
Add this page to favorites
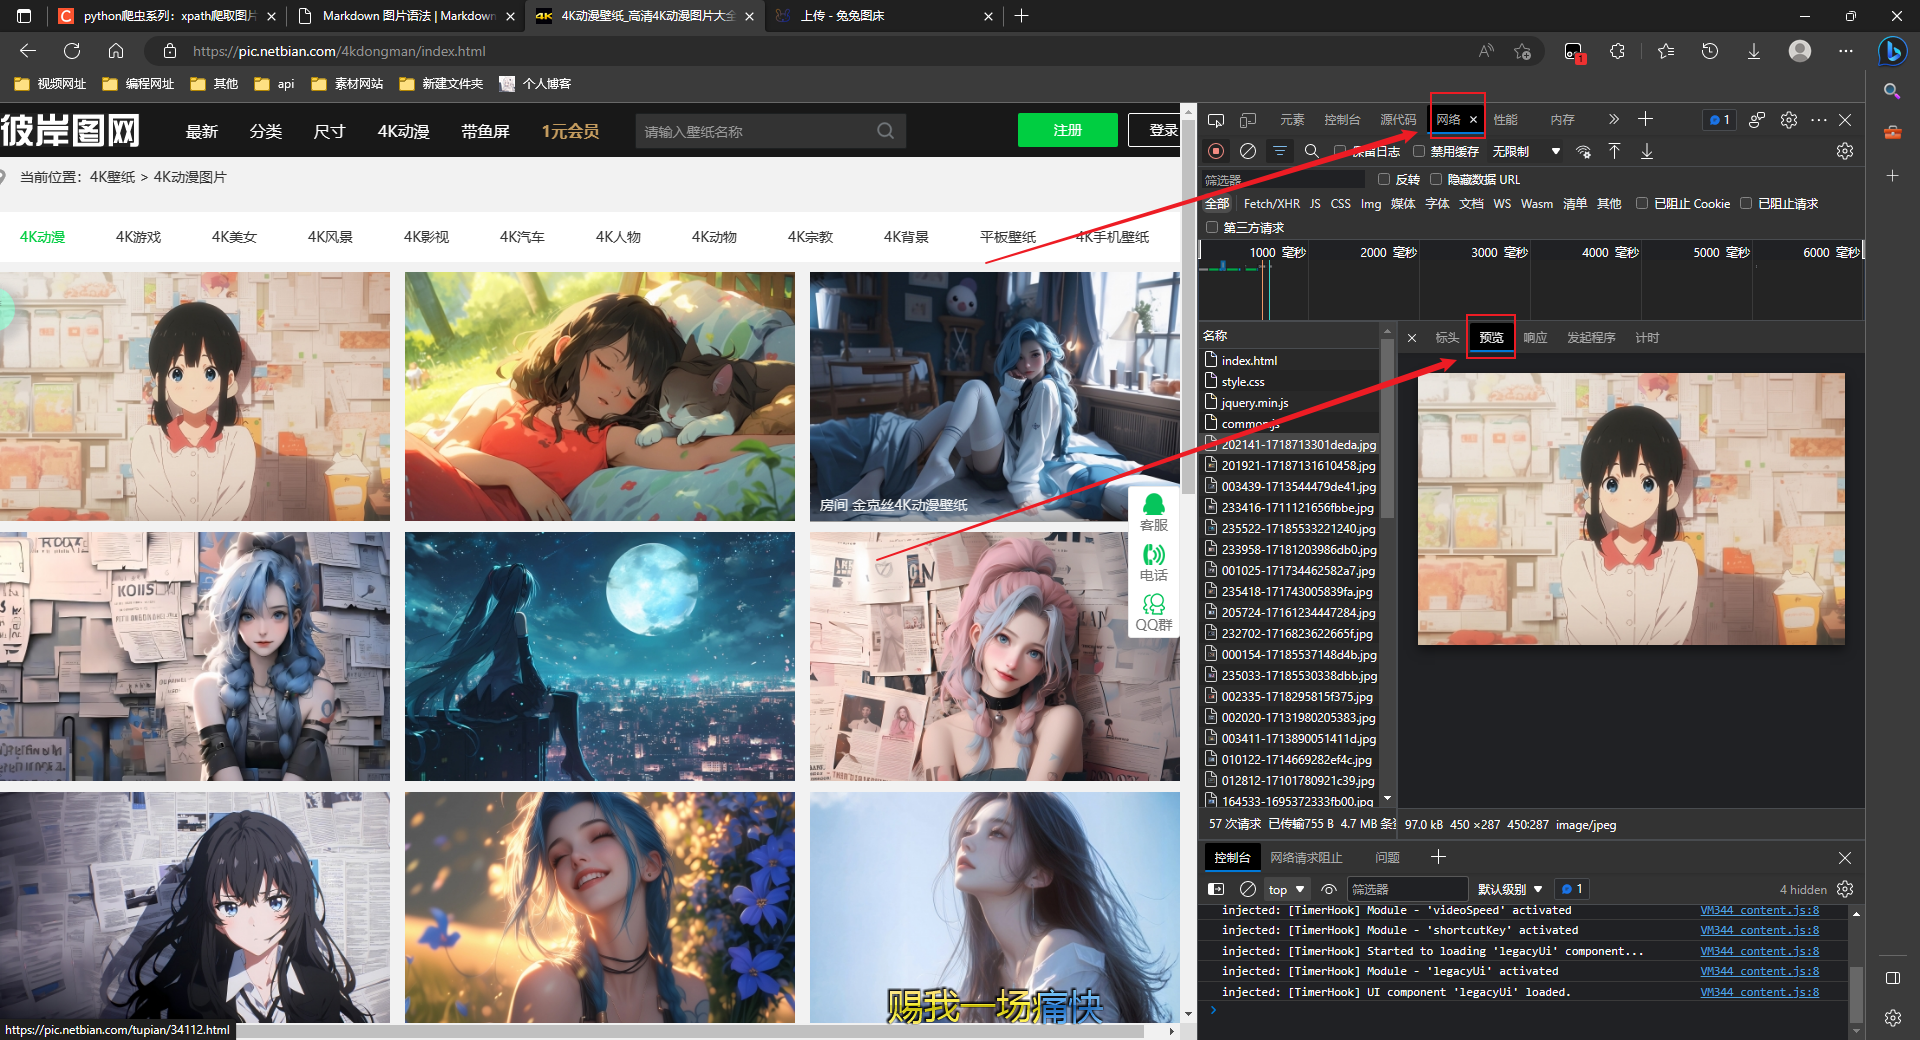pyautogui.click(x=1523, y=51)
